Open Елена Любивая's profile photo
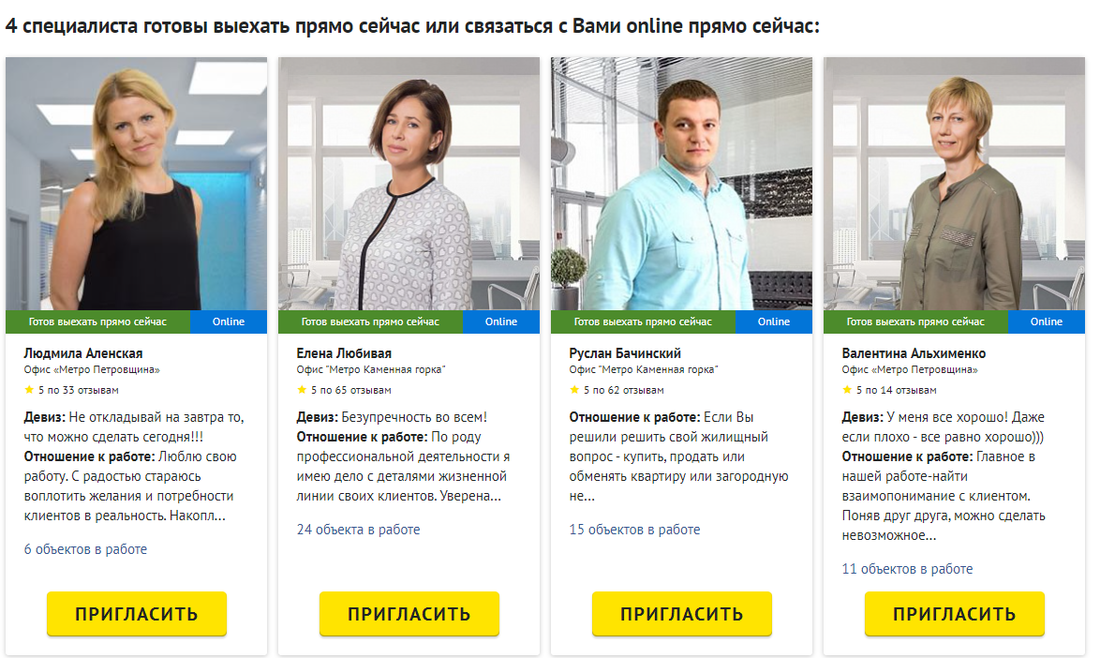 point(409,184)
